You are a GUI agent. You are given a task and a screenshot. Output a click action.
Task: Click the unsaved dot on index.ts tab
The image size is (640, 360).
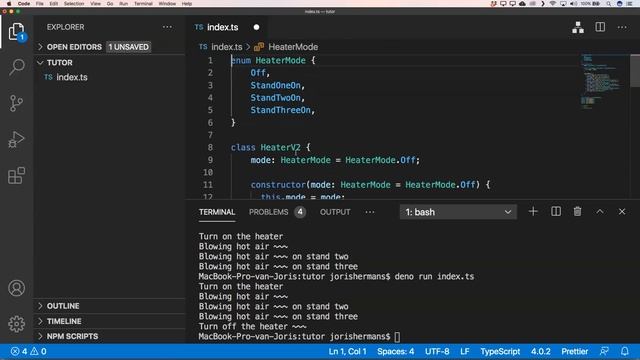256,27
